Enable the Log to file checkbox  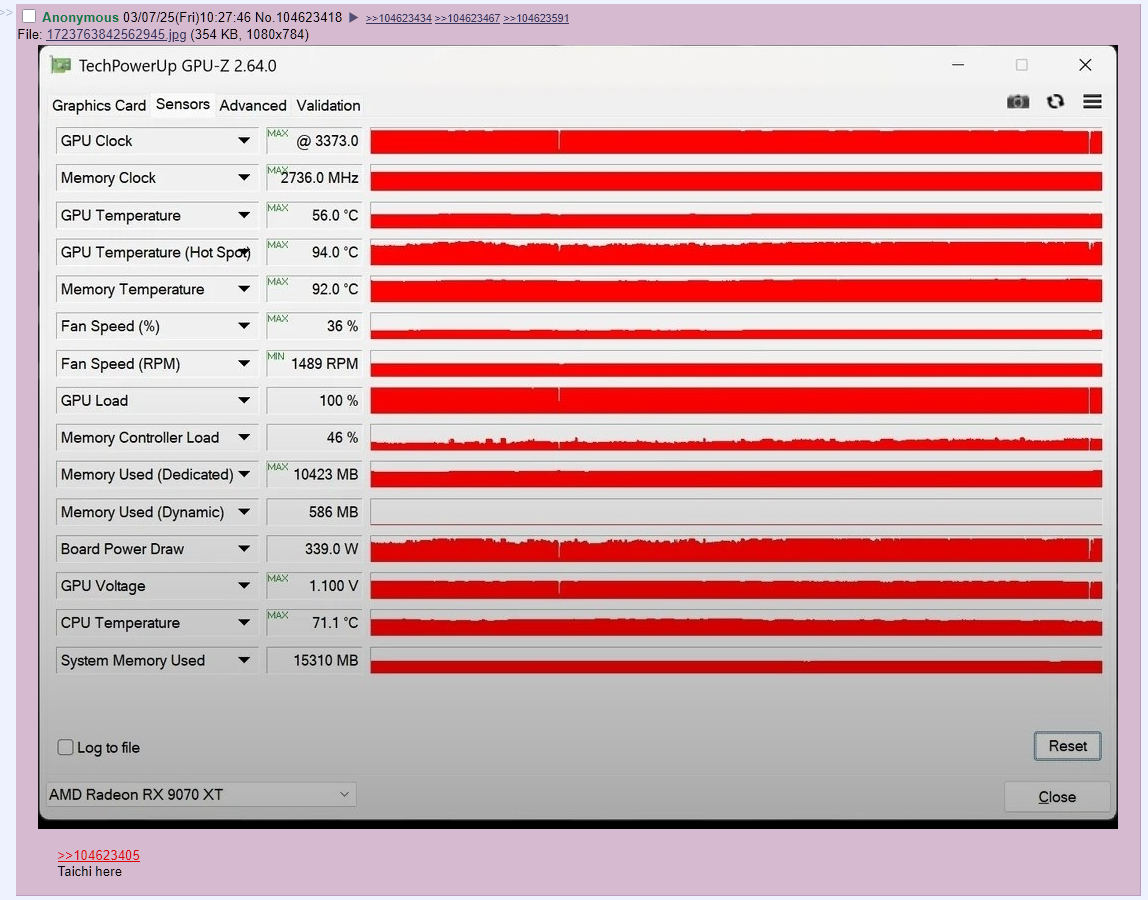(65, 747)
